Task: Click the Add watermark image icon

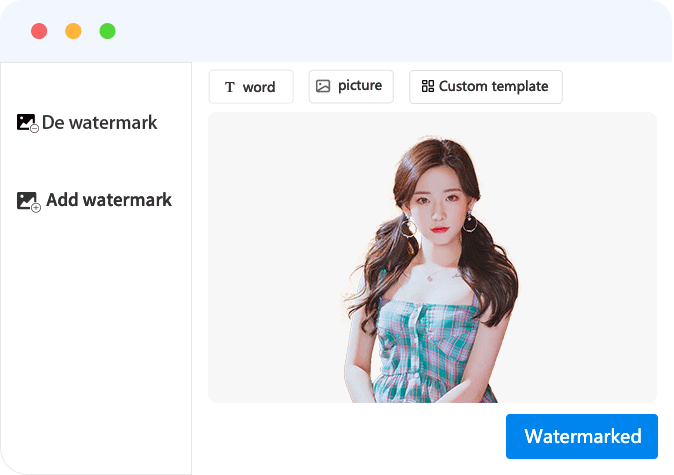Action: [27, 200]
